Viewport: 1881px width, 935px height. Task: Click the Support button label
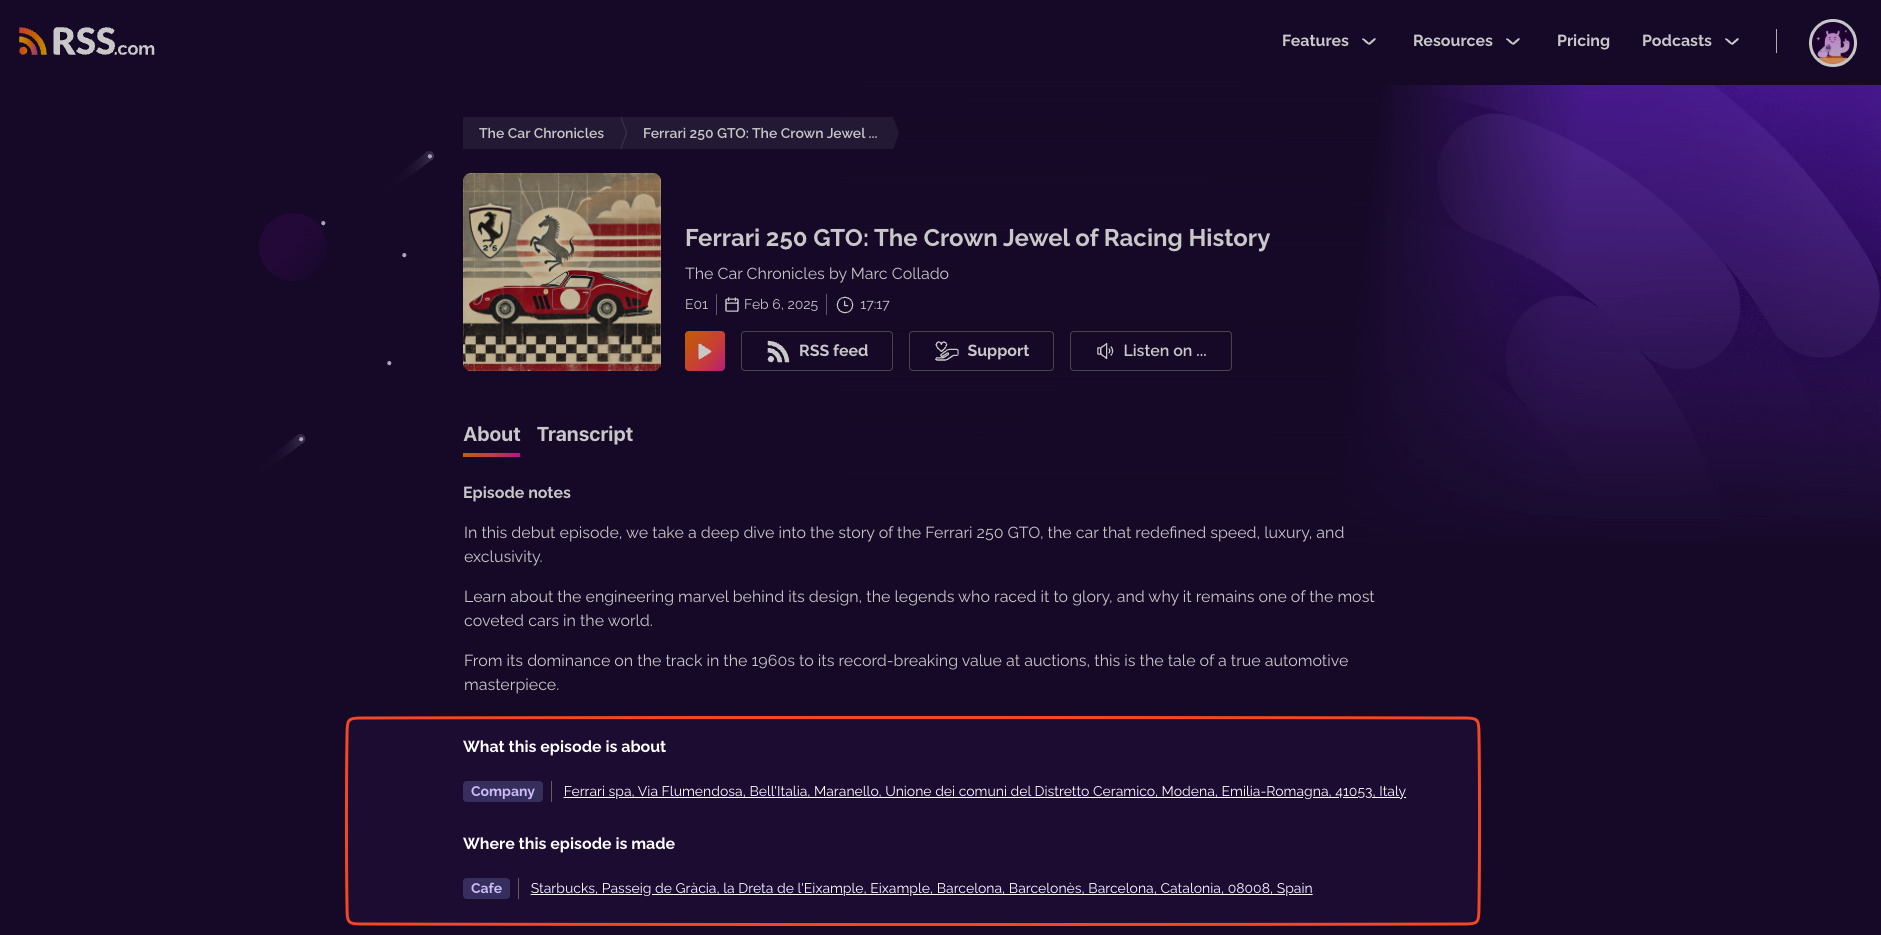[x=998, y=351]
